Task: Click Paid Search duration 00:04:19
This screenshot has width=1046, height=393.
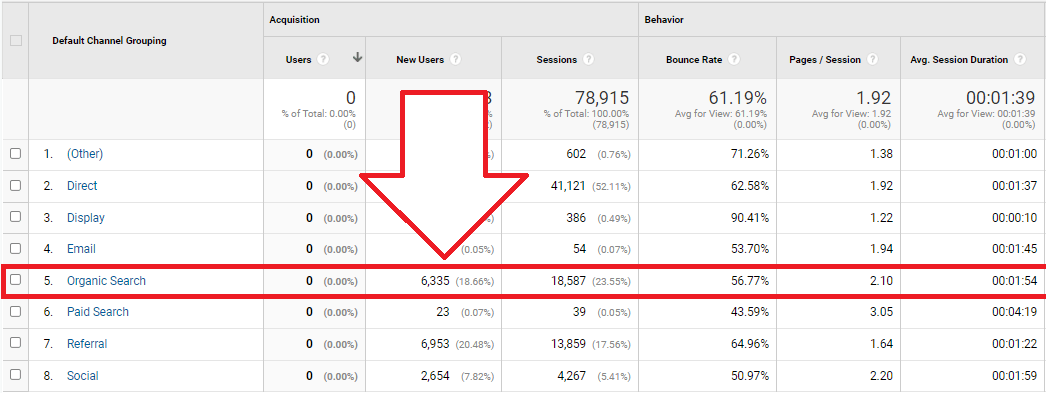Action: tap(1015, 312)
